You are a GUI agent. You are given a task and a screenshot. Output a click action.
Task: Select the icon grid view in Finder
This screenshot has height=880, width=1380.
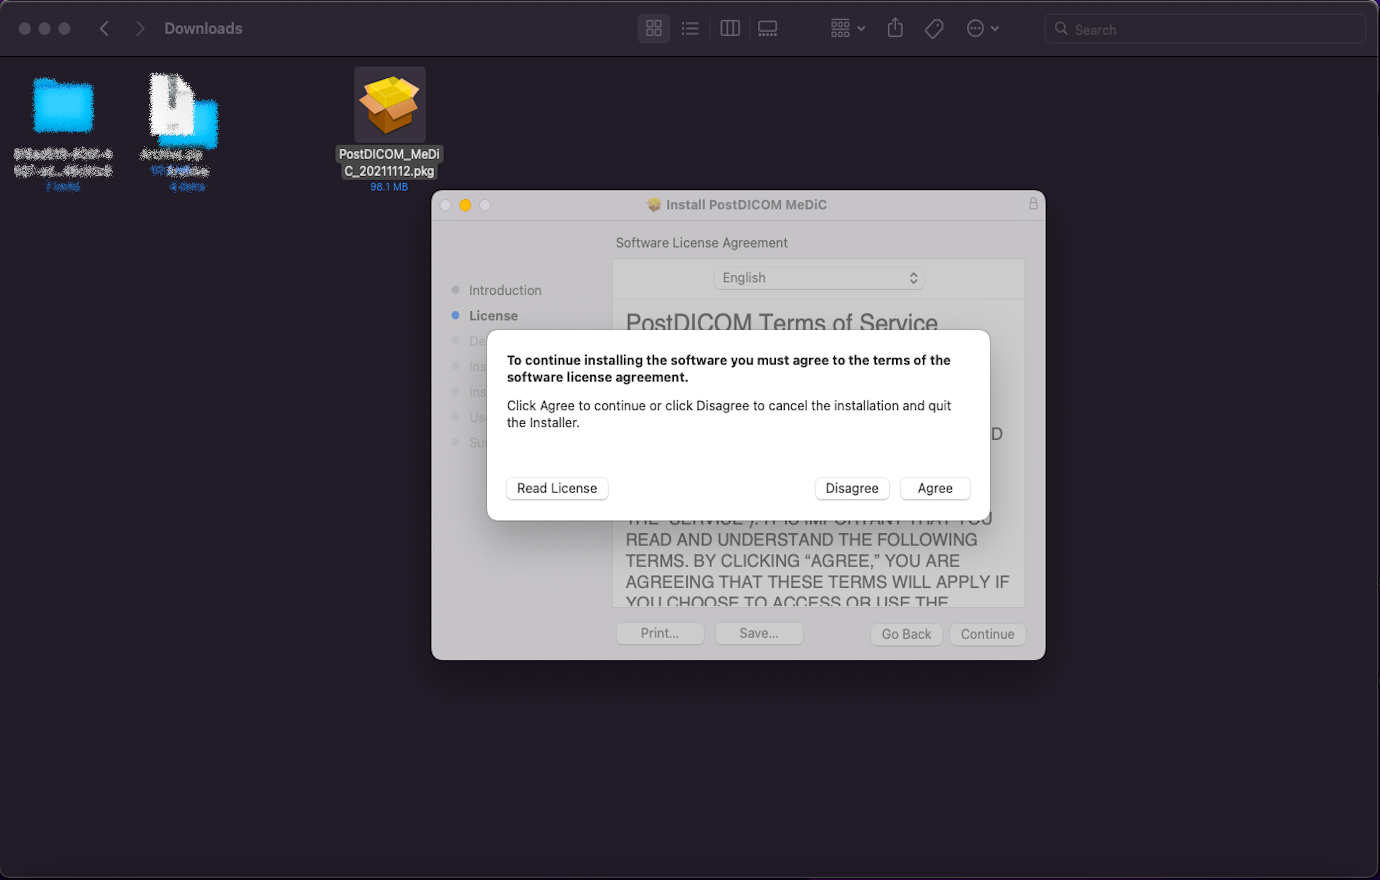653,28
